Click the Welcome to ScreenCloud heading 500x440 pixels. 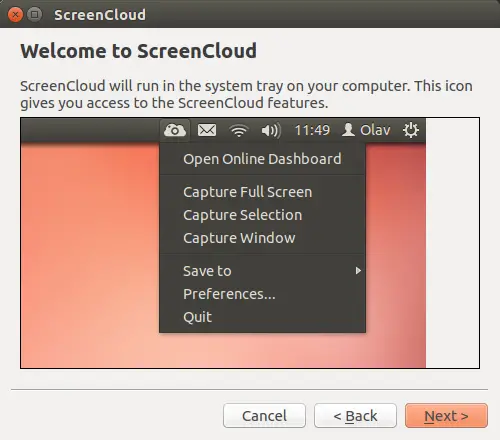click(x=139, y=51)
